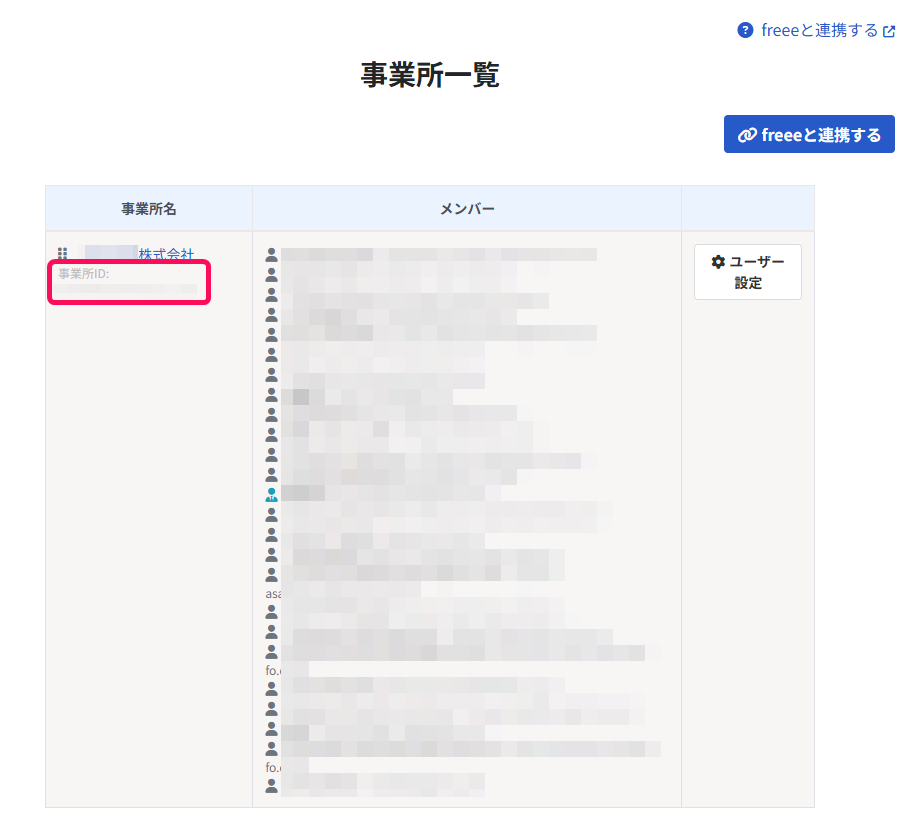This screenshot has width=924, height=839.
Task: Click the teal highlighted member icon
Action: click(271, 494)
